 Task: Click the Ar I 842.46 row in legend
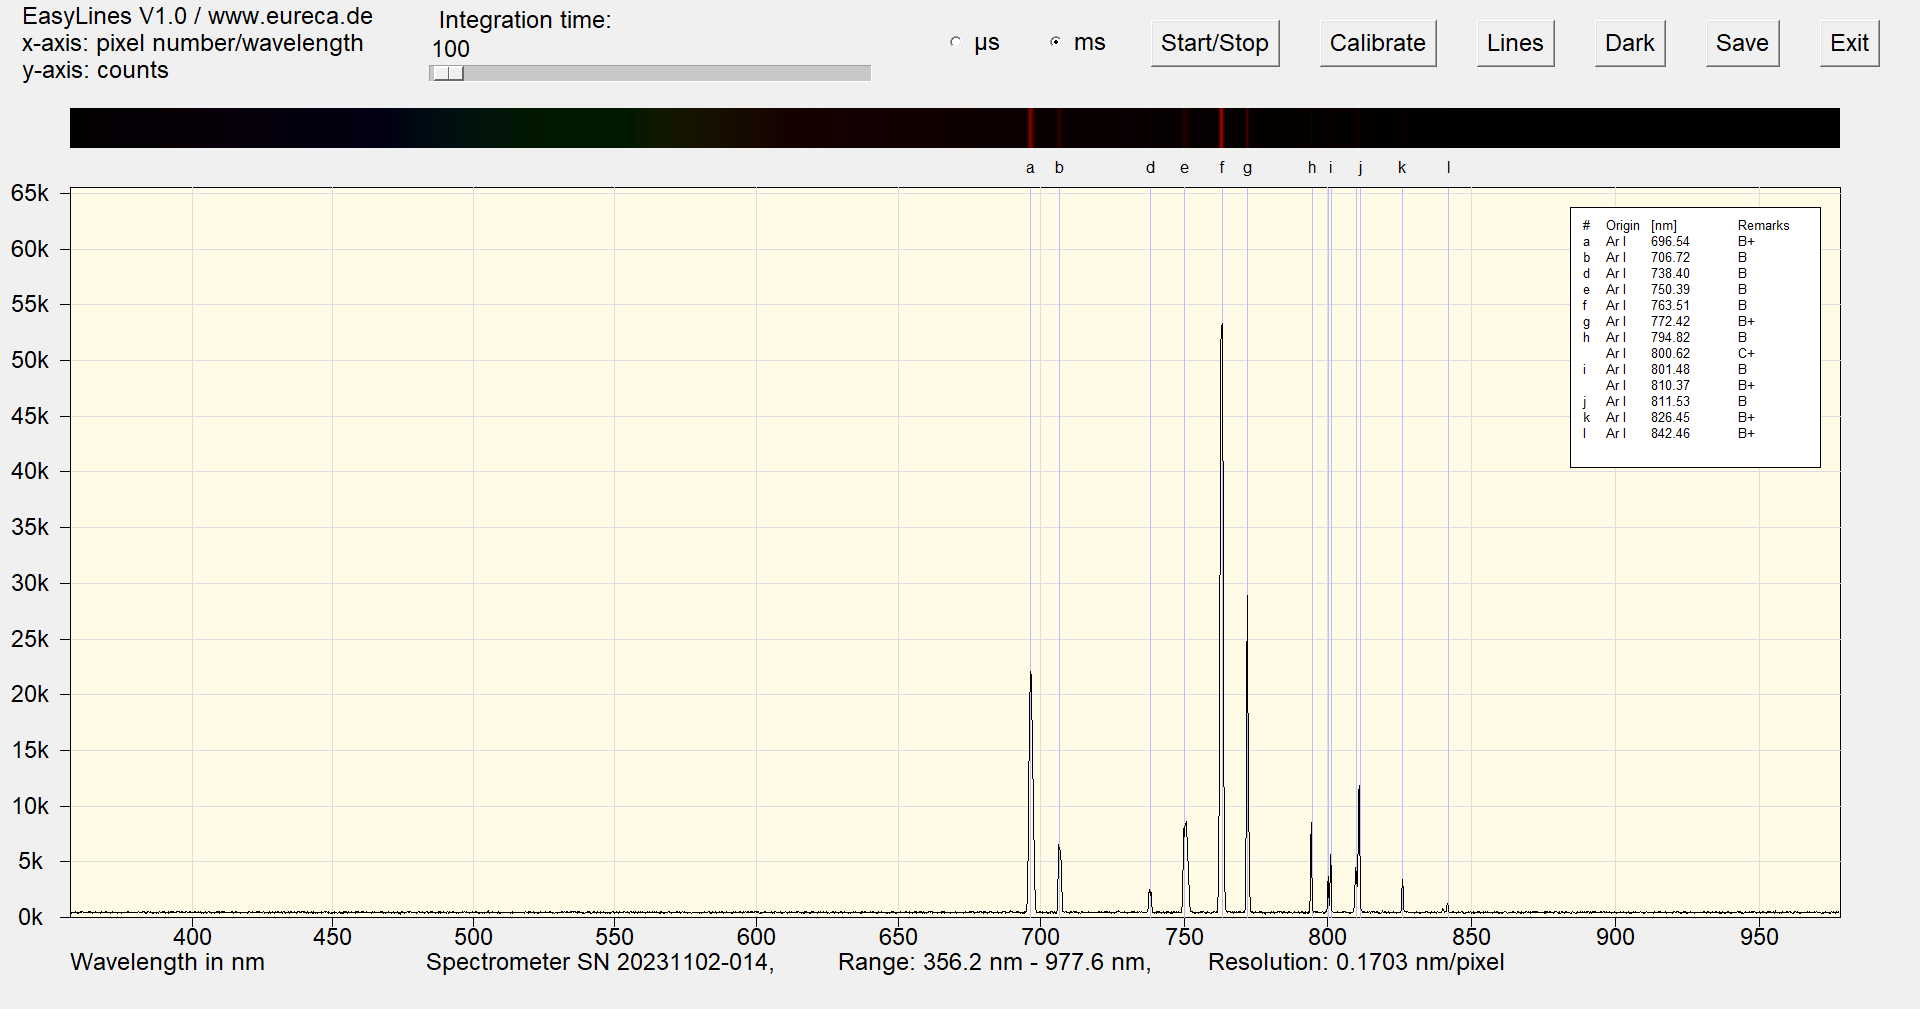click(x=1668, y=434)
